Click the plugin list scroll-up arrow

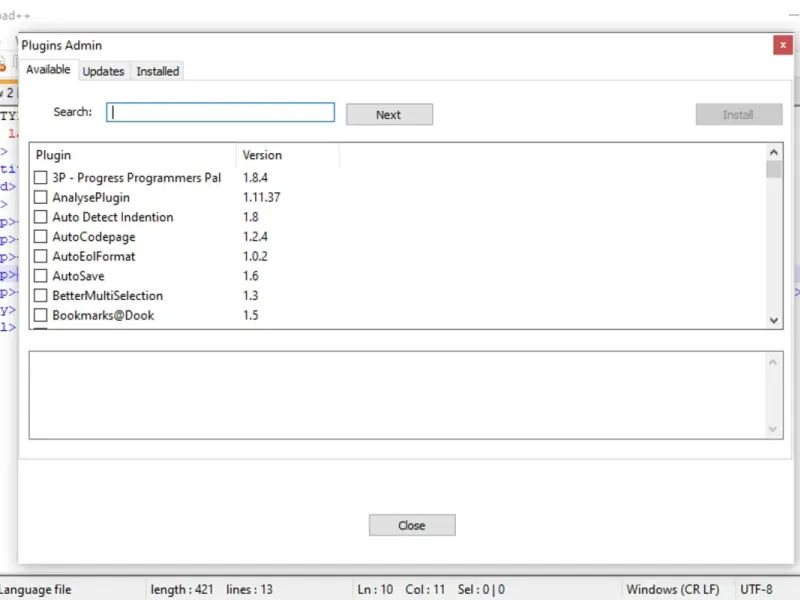click(773, 153)
